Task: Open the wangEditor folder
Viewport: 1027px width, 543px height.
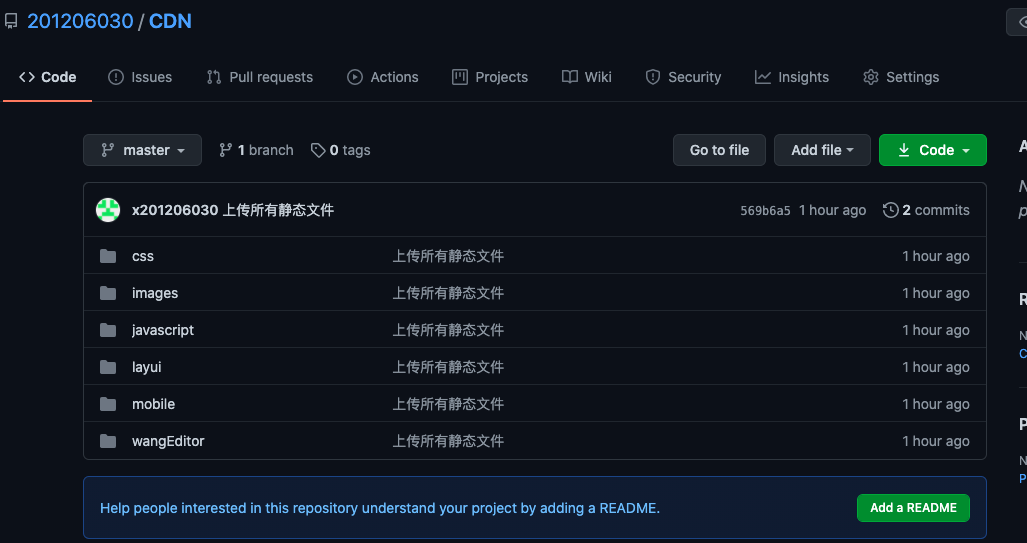Action: point(168,441)
